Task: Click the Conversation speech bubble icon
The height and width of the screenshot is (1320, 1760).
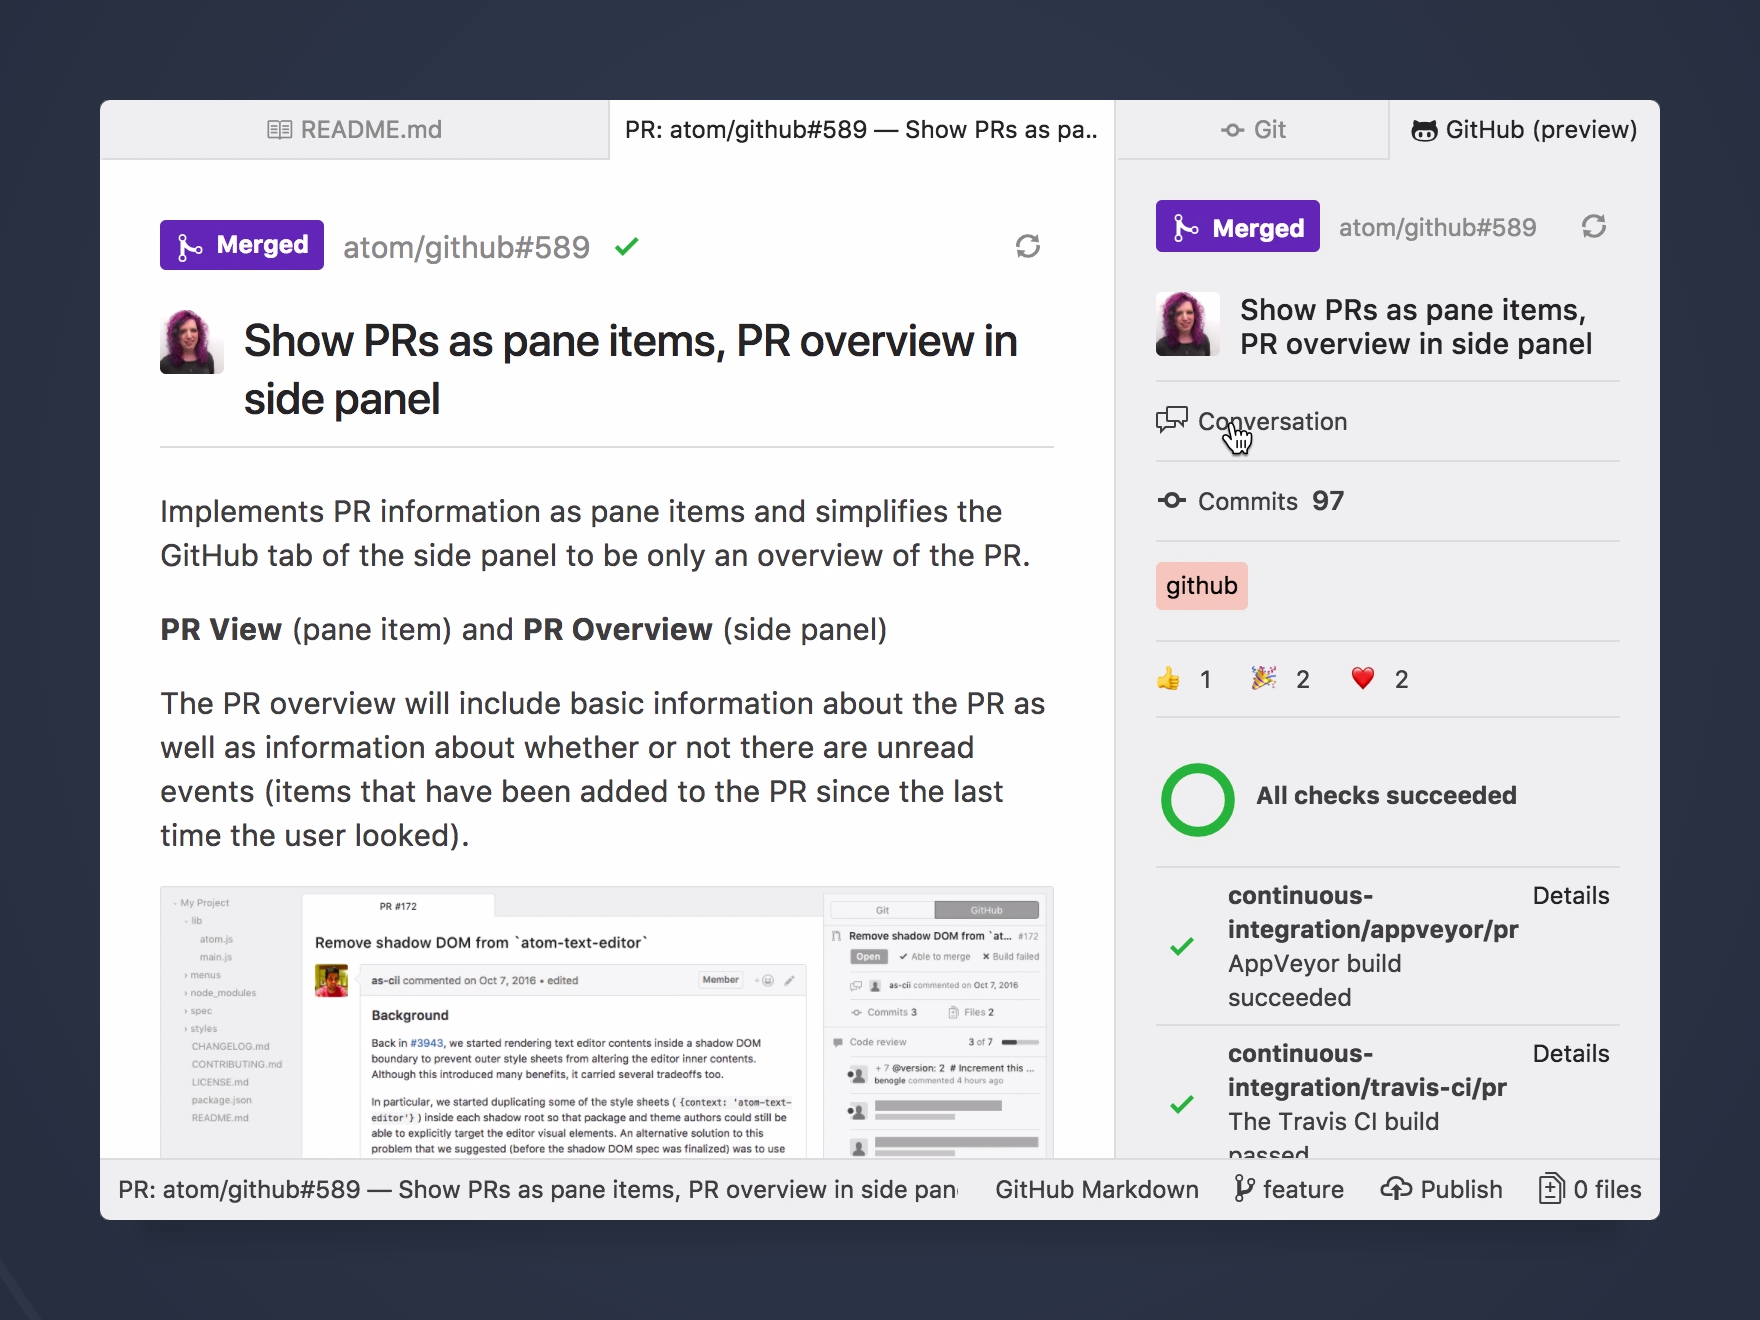Action: (1172, 420)
